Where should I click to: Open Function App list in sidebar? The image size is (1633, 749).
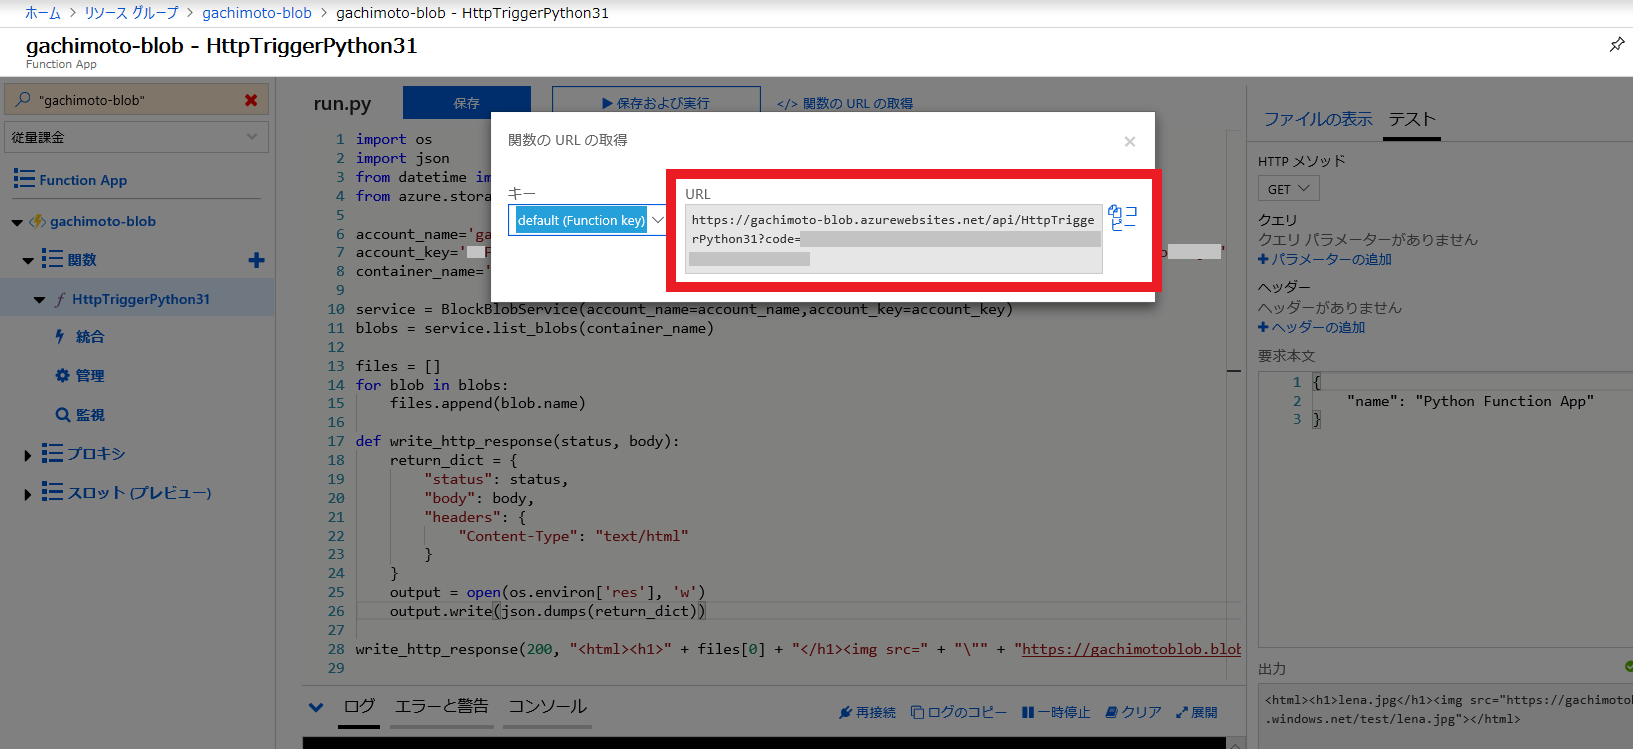(x=83, y=180)
